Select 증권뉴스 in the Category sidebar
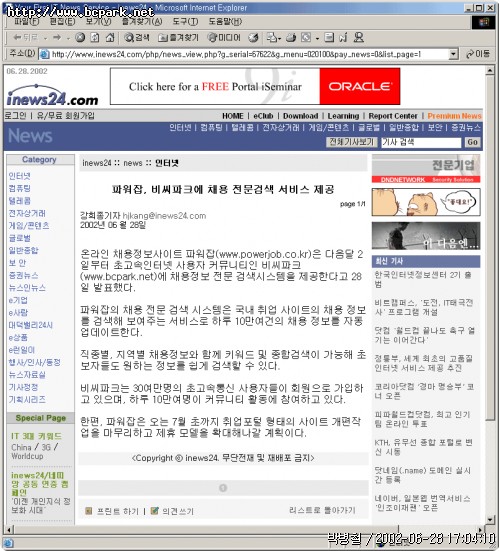The width and height of the screenshot is (500, 551). [x=23, y=275]
